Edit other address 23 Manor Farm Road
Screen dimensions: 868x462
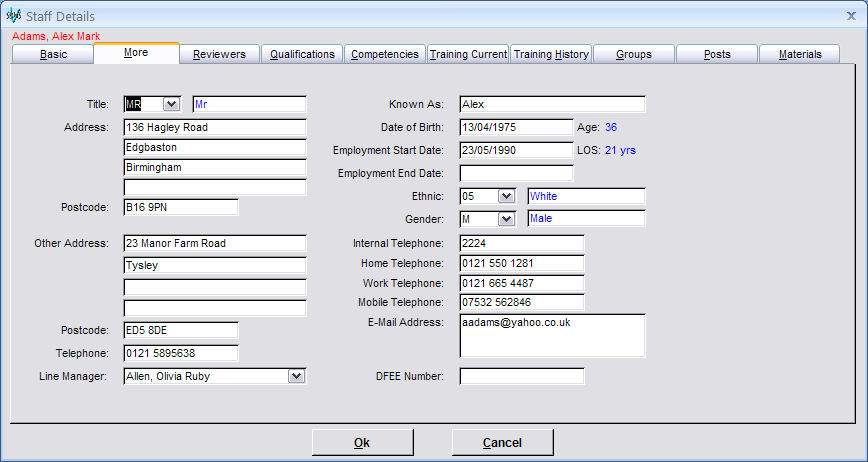coord(215,243)
